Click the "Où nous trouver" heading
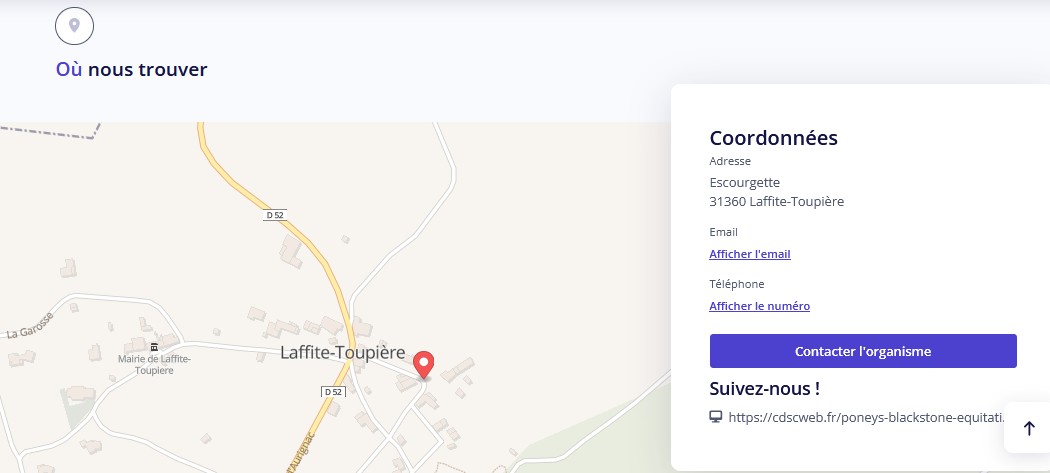Viewport: 1050px width, 473px height. pos(132,70)
